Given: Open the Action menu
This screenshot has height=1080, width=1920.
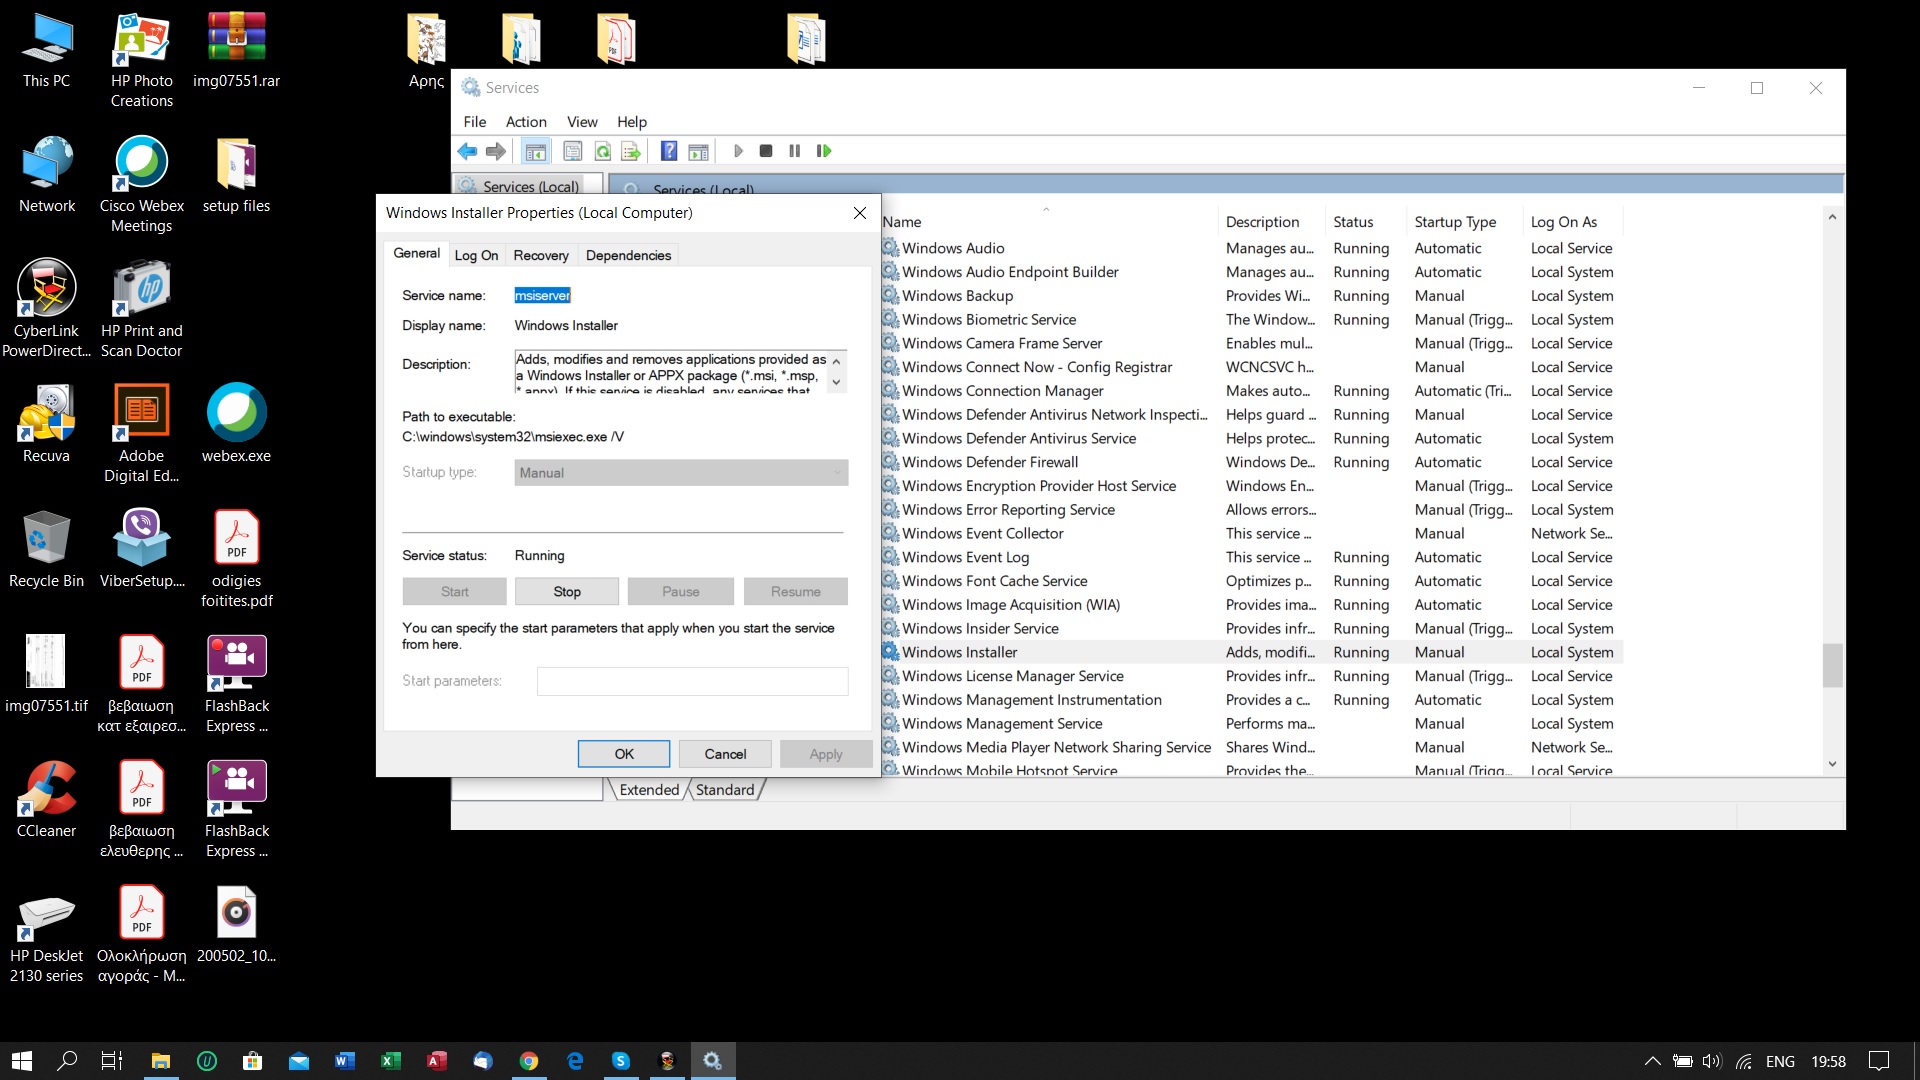Looking at the screenshot, I should point(526,122).
